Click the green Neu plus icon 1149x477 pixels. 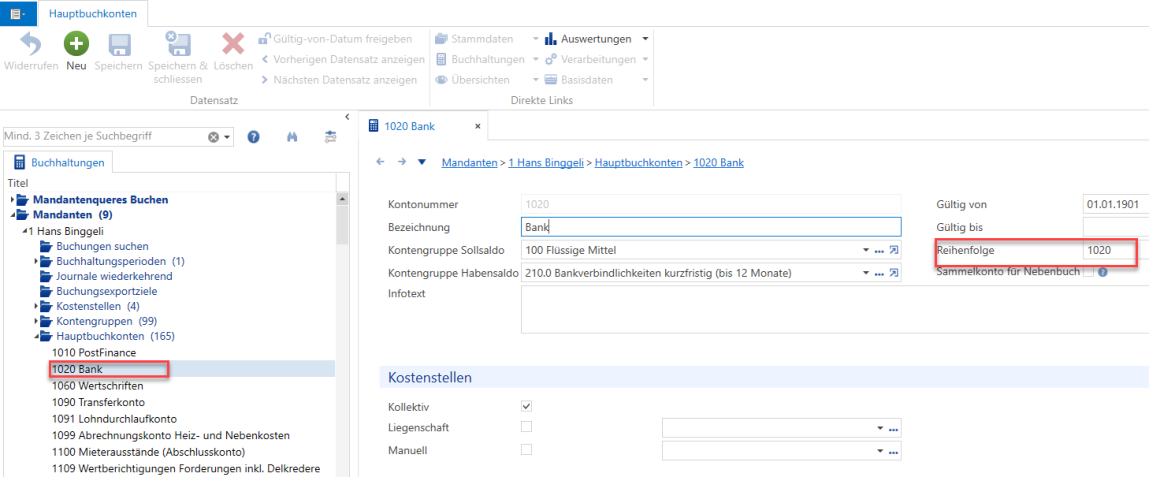pos(76,44)
